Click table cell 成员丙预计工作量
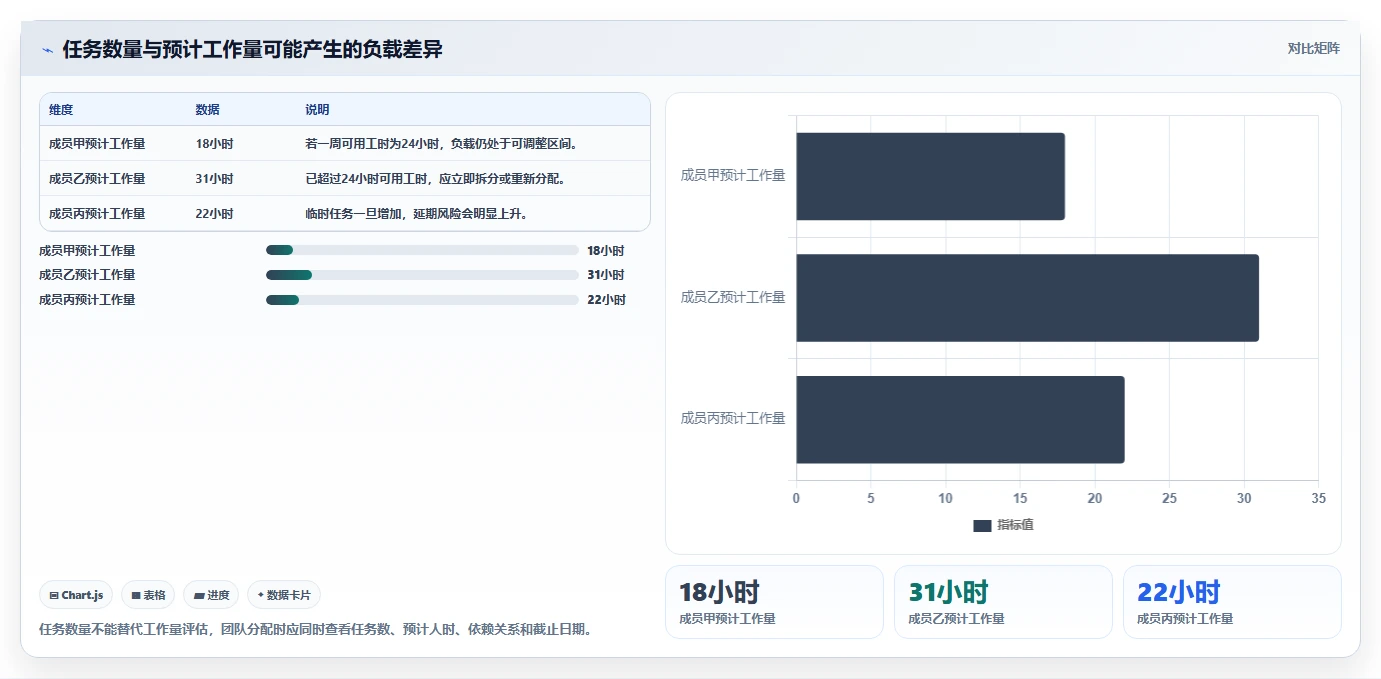1381x679 pixels. (97, 214)
